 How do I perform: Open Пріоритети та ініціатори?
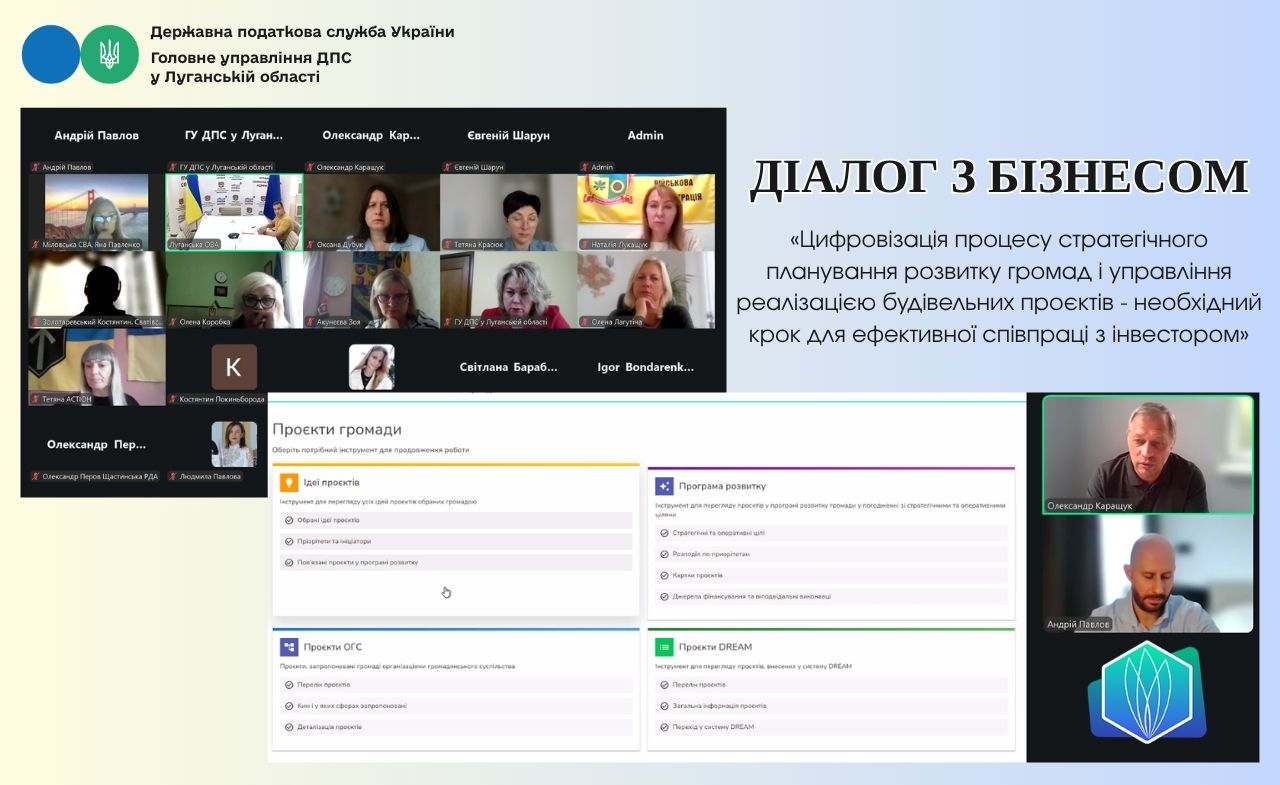point(456,541)
